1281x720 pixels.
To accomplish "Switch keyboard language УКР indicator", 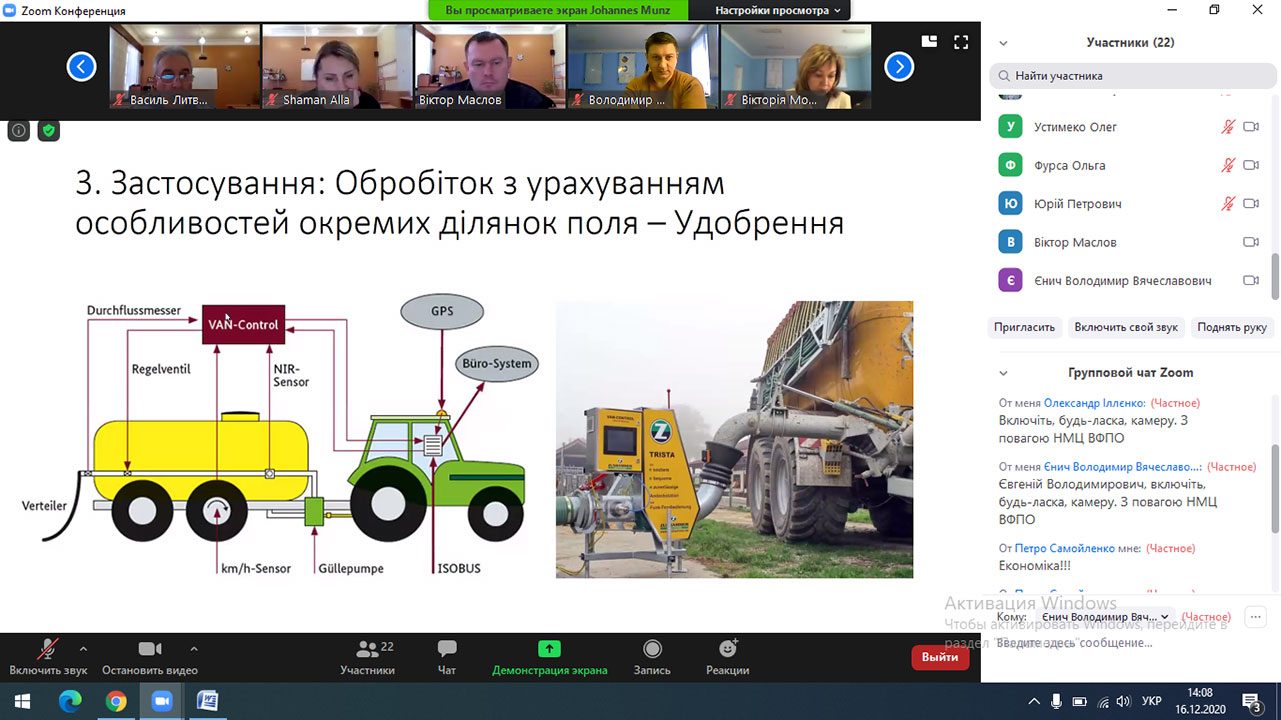I will point(1152,701).
